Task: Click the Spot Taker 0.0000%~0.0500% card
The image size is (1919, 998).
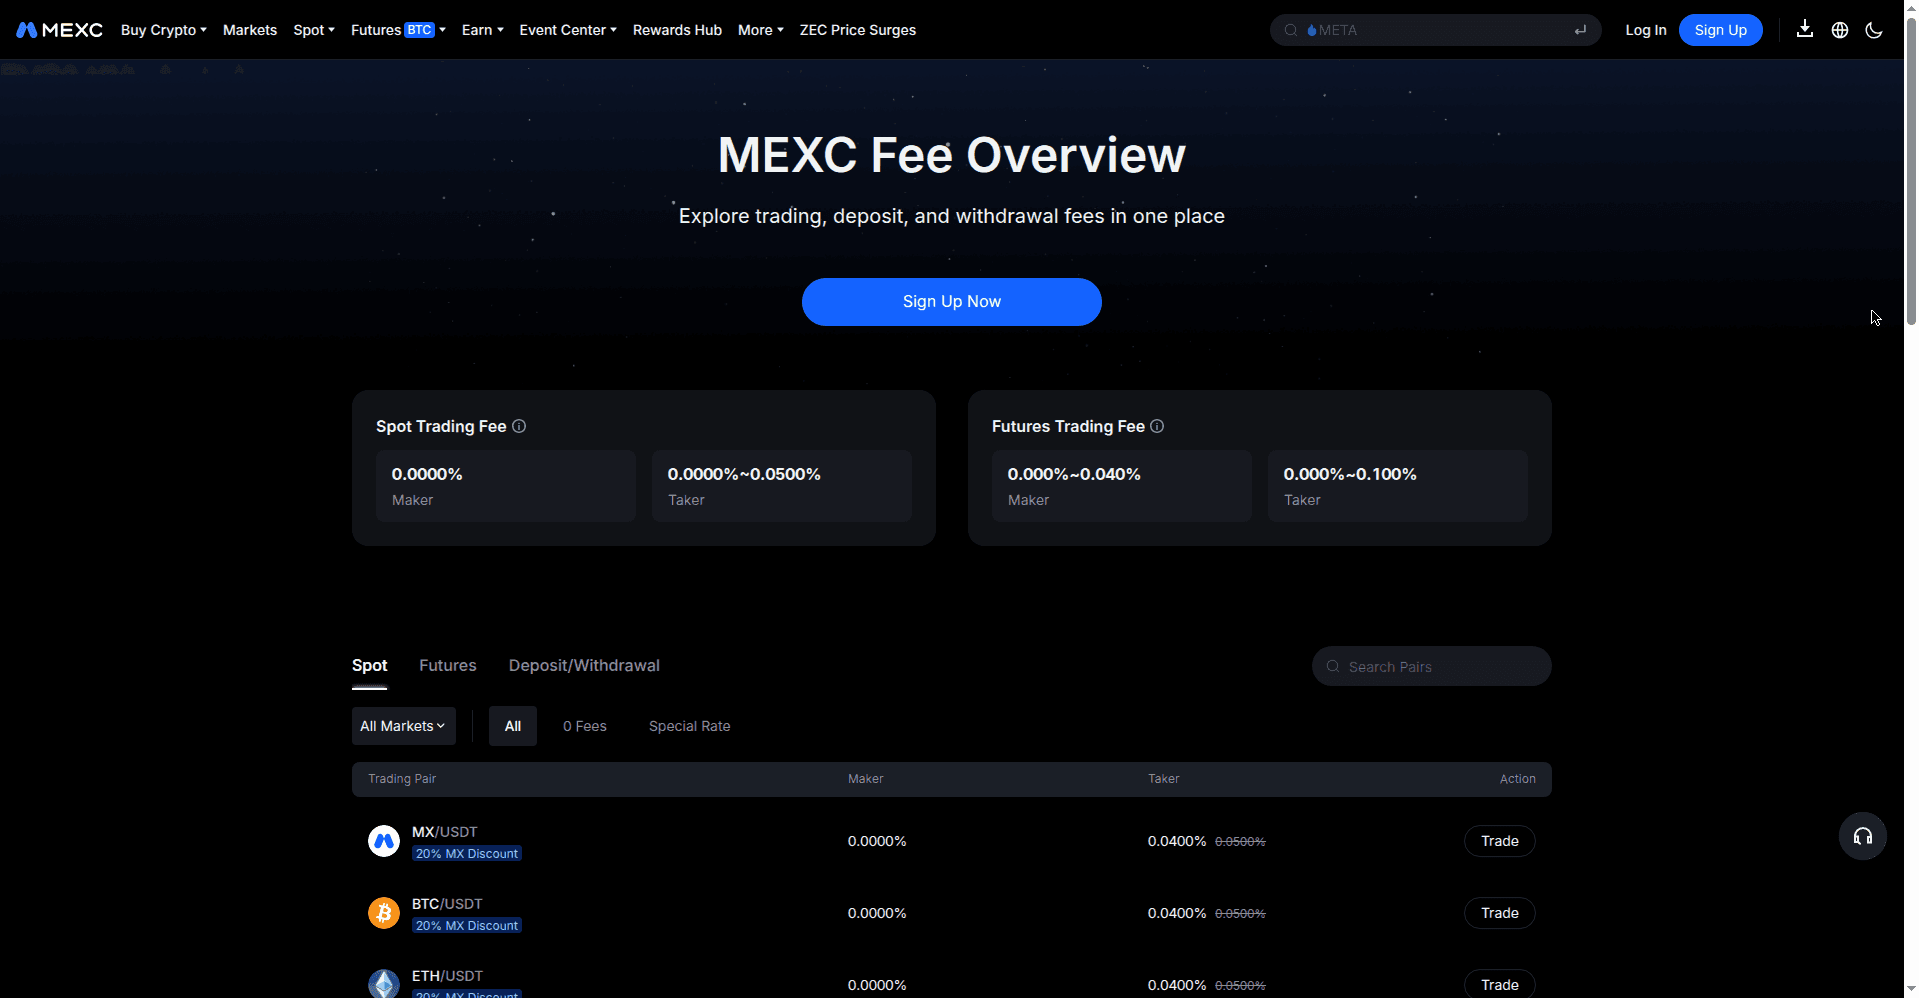Action: [x=782, y=486]
